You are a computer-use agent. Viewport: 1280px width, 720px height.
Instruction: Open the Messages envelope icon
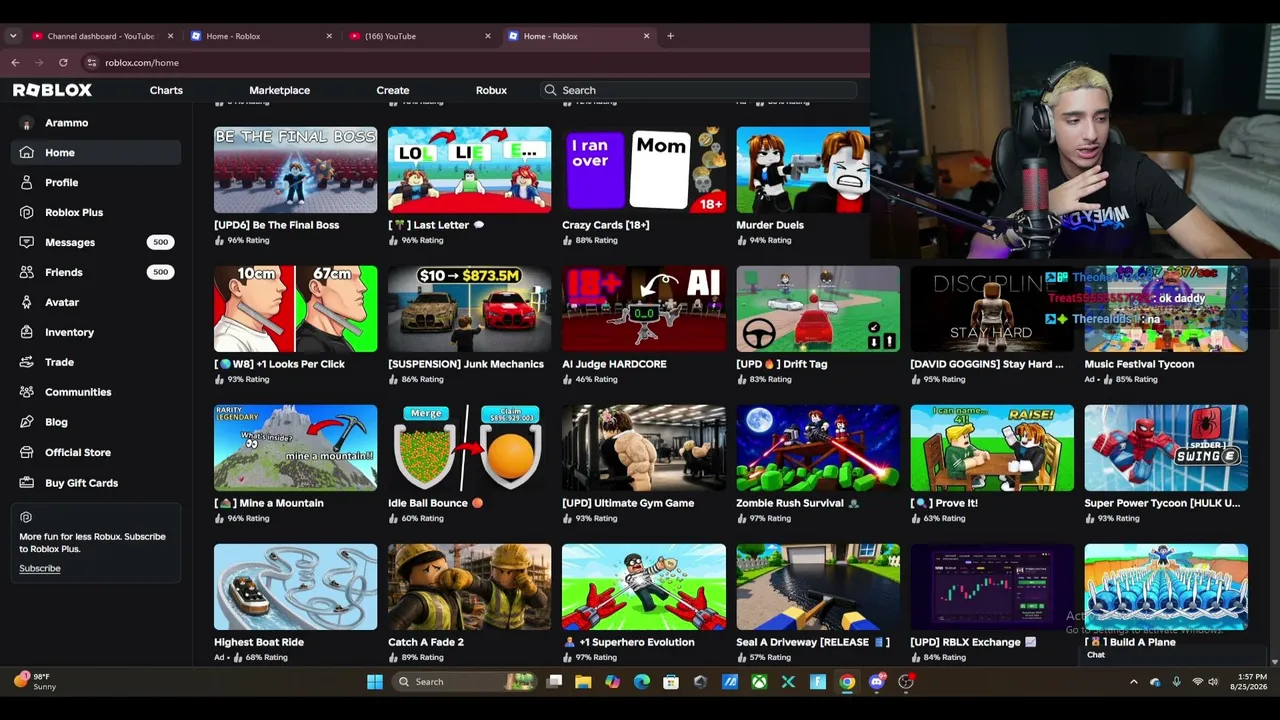26,242
